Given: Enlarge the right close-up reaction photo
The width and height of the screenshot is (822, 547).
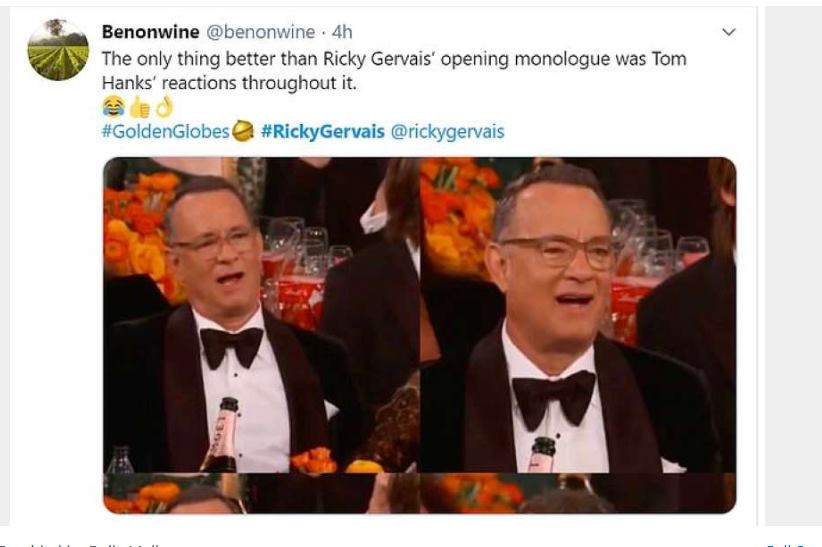Looking at the screenshot, I should 578,315.
